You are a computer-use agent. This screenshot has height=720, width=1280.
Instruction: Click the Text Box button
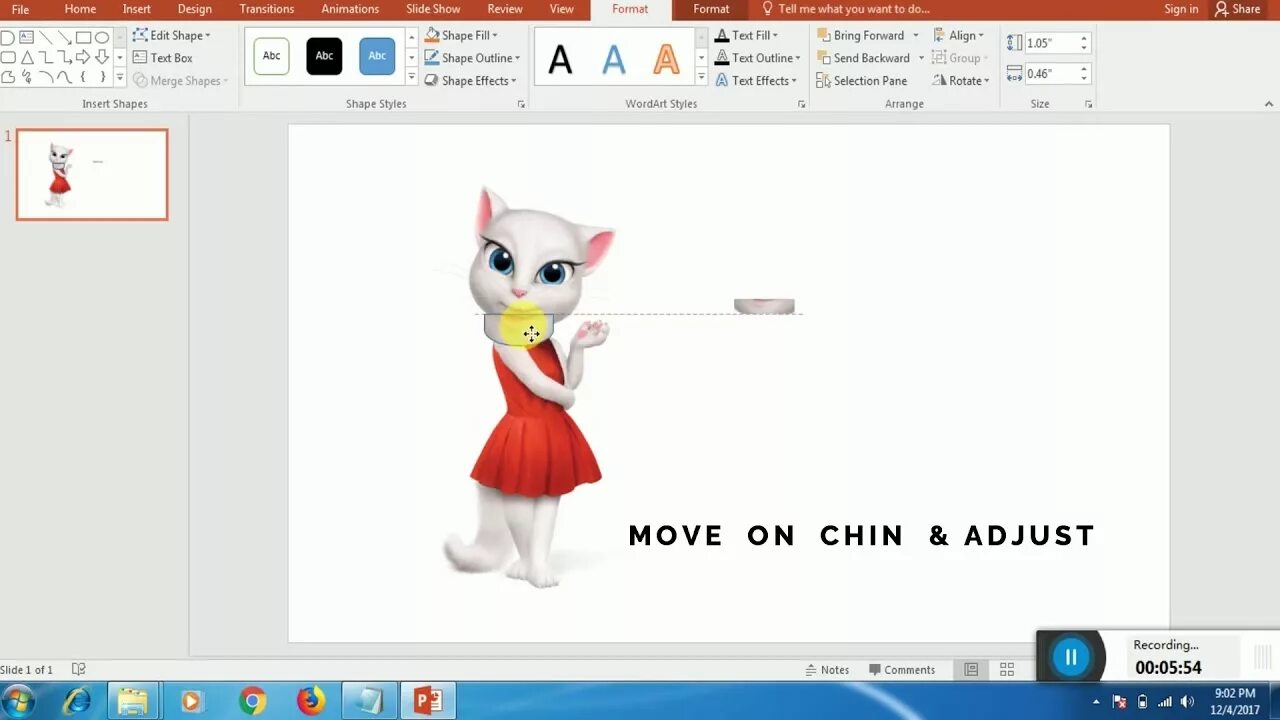[162, 58]
